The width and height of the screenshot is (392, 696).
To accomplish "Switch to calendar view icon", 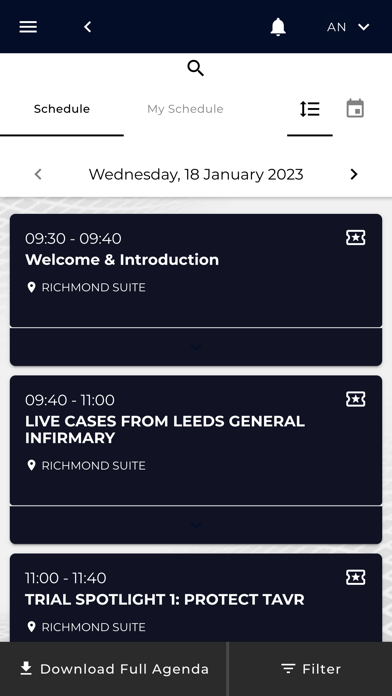I will [x=355, y=109].
